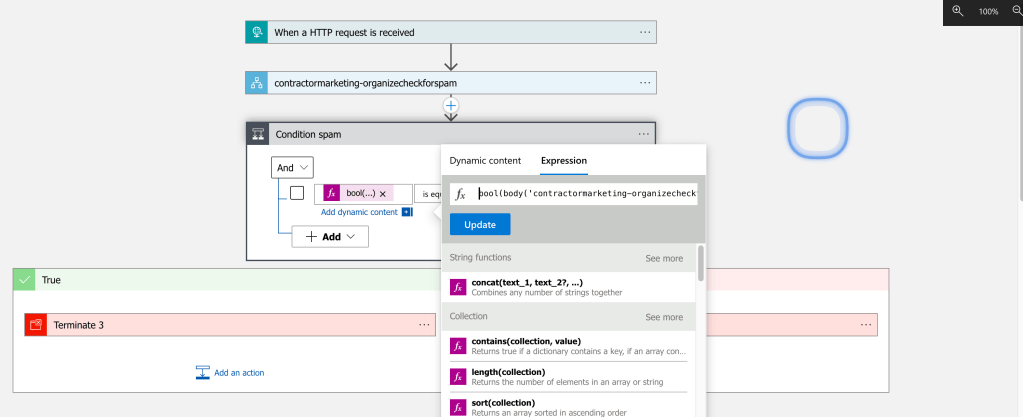
Task: Select the Expression tab
Action: 564,161
